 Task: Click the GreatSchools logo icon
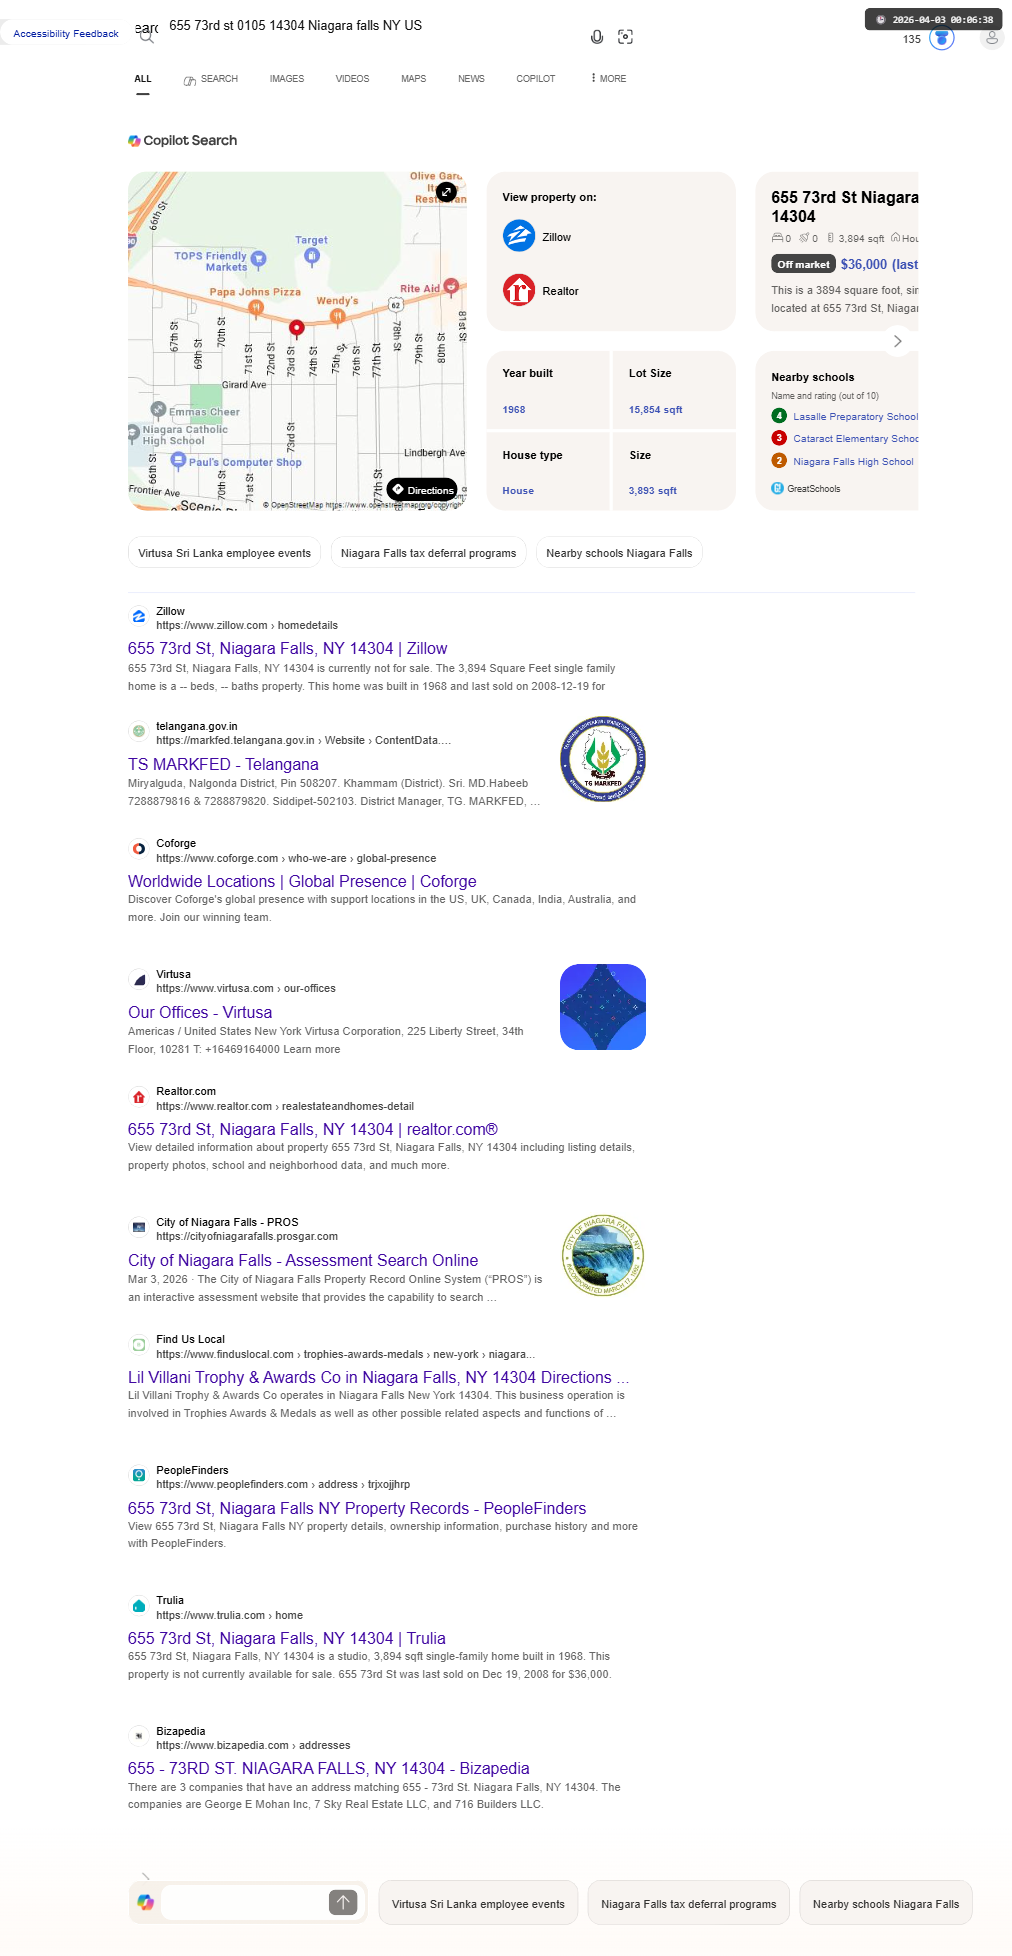[777, 488]
